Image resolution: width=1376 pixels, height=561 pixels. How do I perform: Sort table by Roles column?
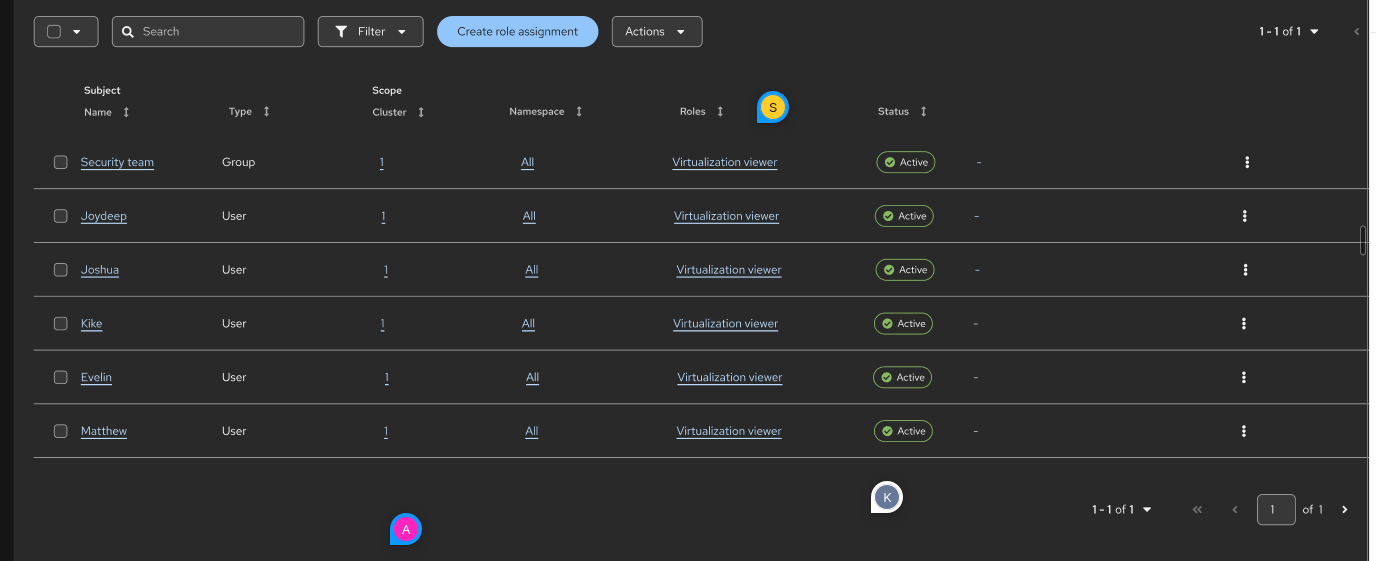pos(720,112)
